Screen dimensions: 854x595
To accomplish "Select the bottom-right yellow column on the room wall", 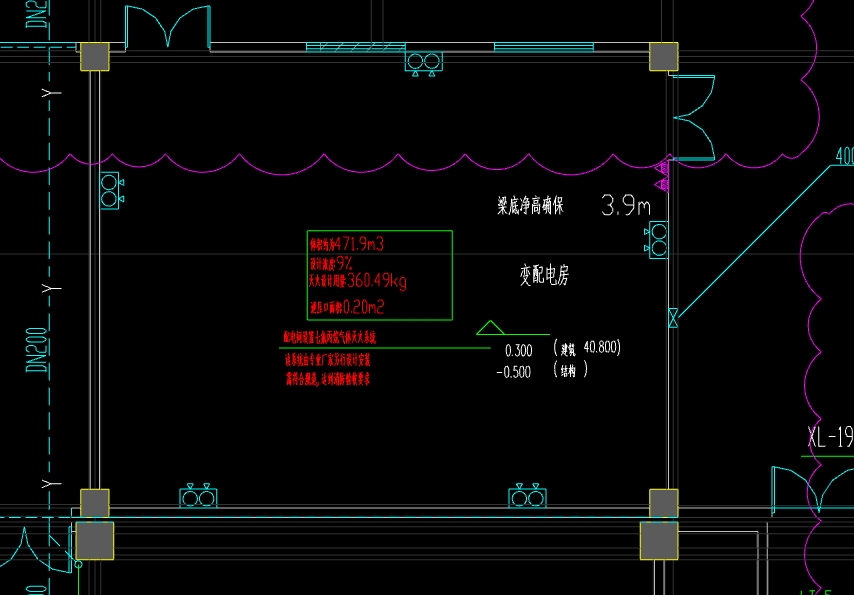I will click(x=664, y=503).
